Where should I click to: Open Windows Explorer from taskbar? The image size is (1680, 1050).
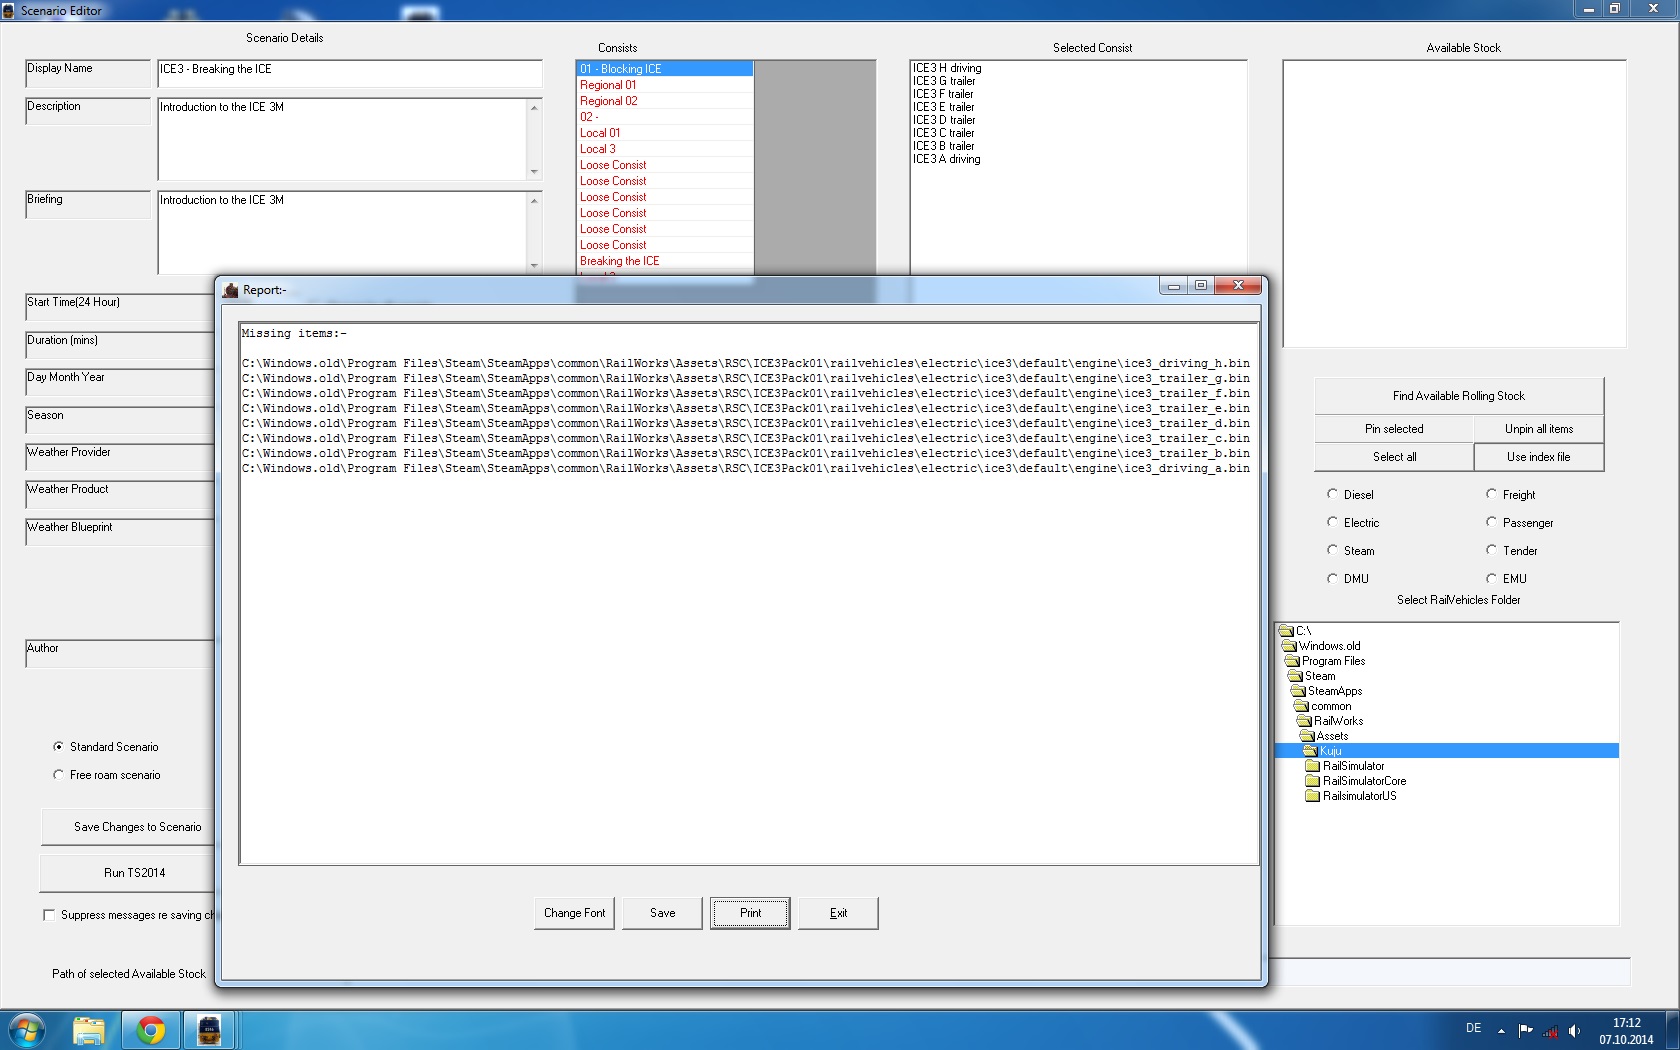click(89, 1030)
